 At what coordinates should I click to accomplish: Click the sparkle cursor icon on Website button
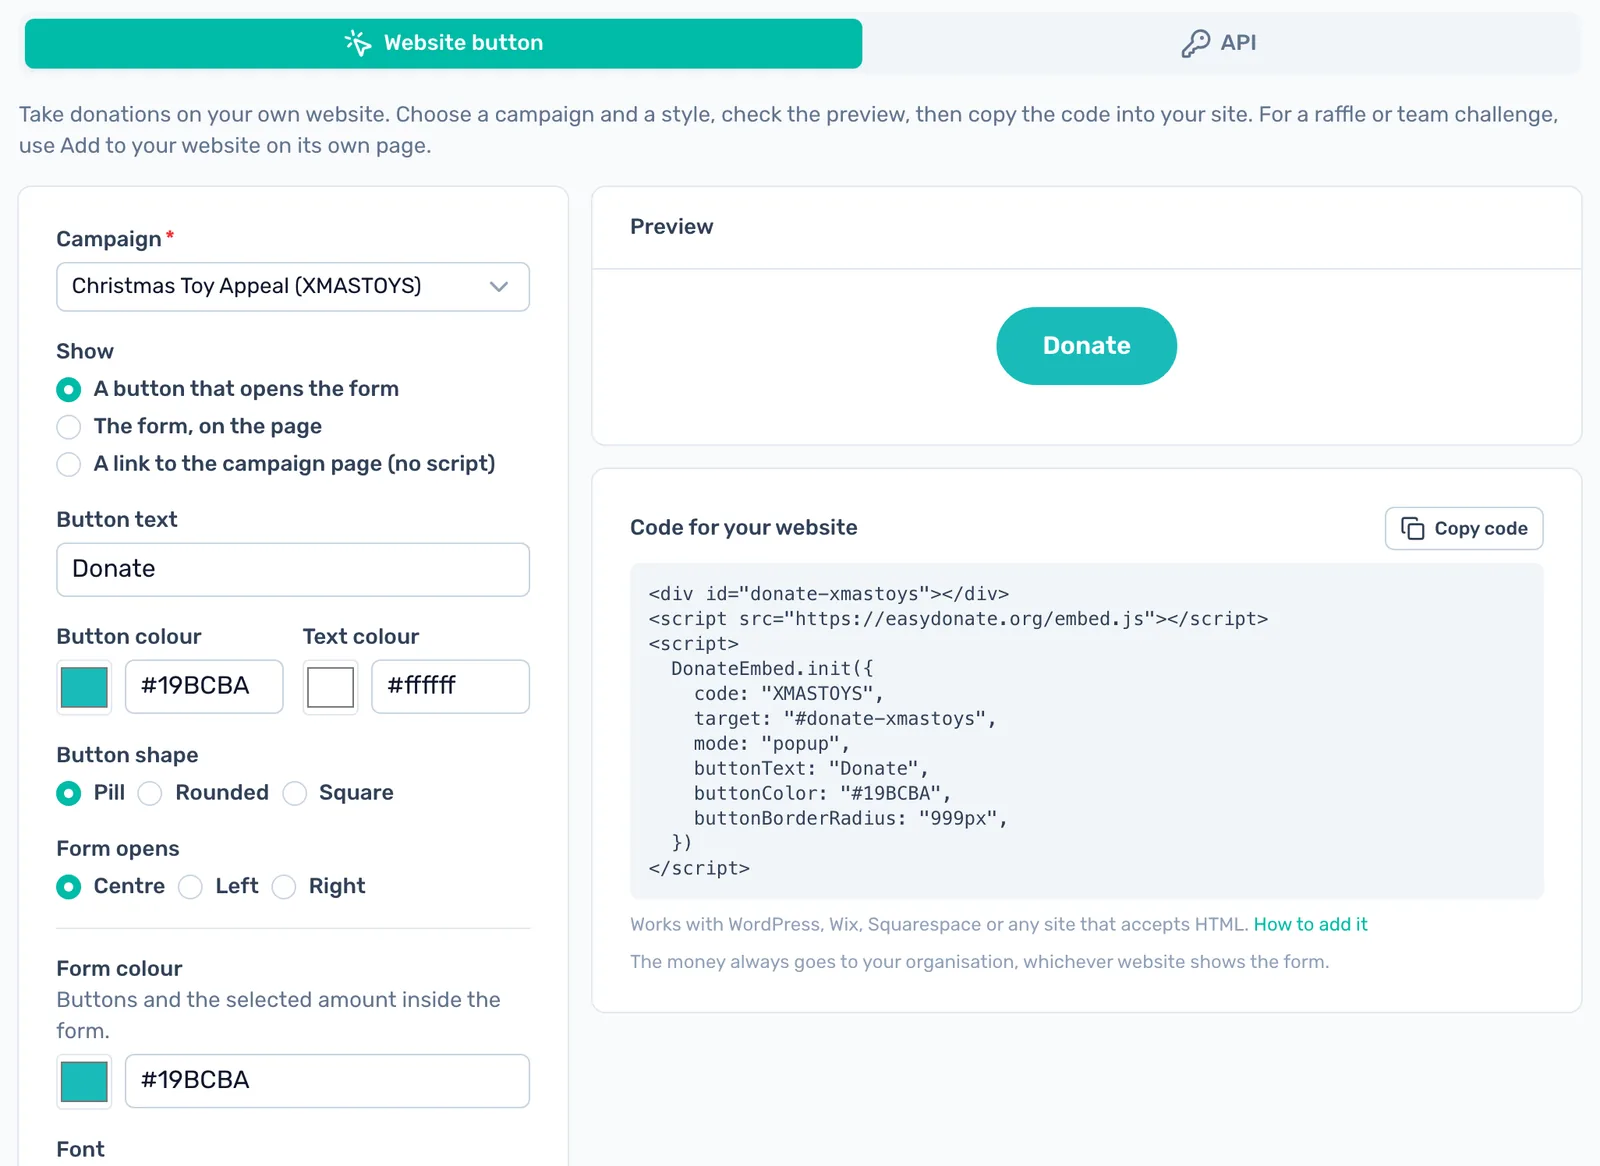tap(358, 43)
